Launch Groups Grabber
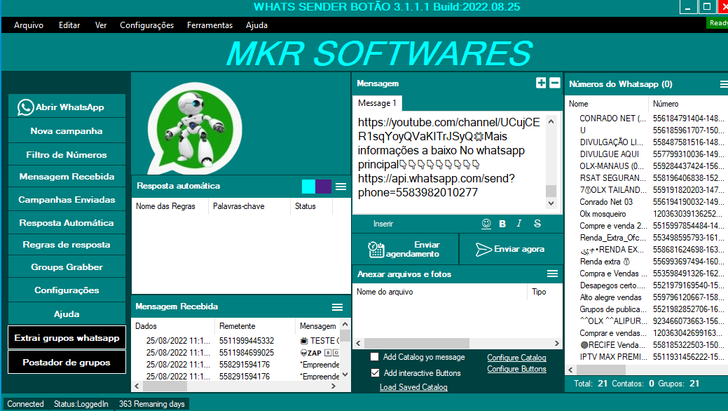 67,267
